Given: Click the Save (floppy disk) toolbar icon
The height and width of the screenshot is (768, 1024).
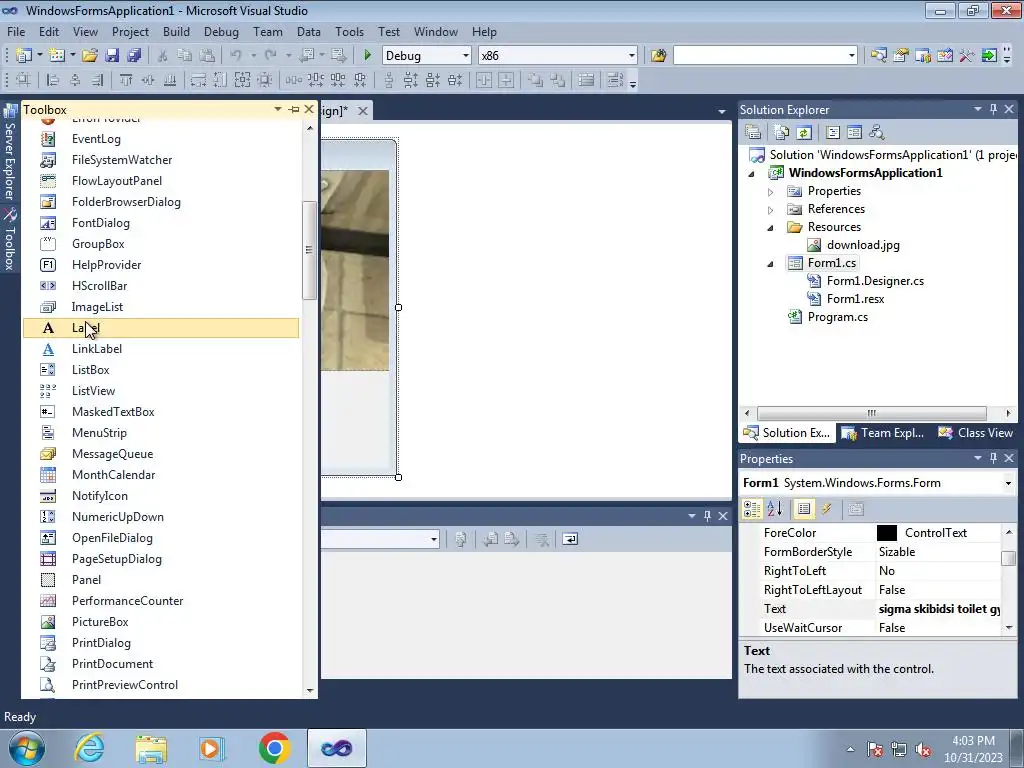Looking at the screenshot, I should [112, 56].
